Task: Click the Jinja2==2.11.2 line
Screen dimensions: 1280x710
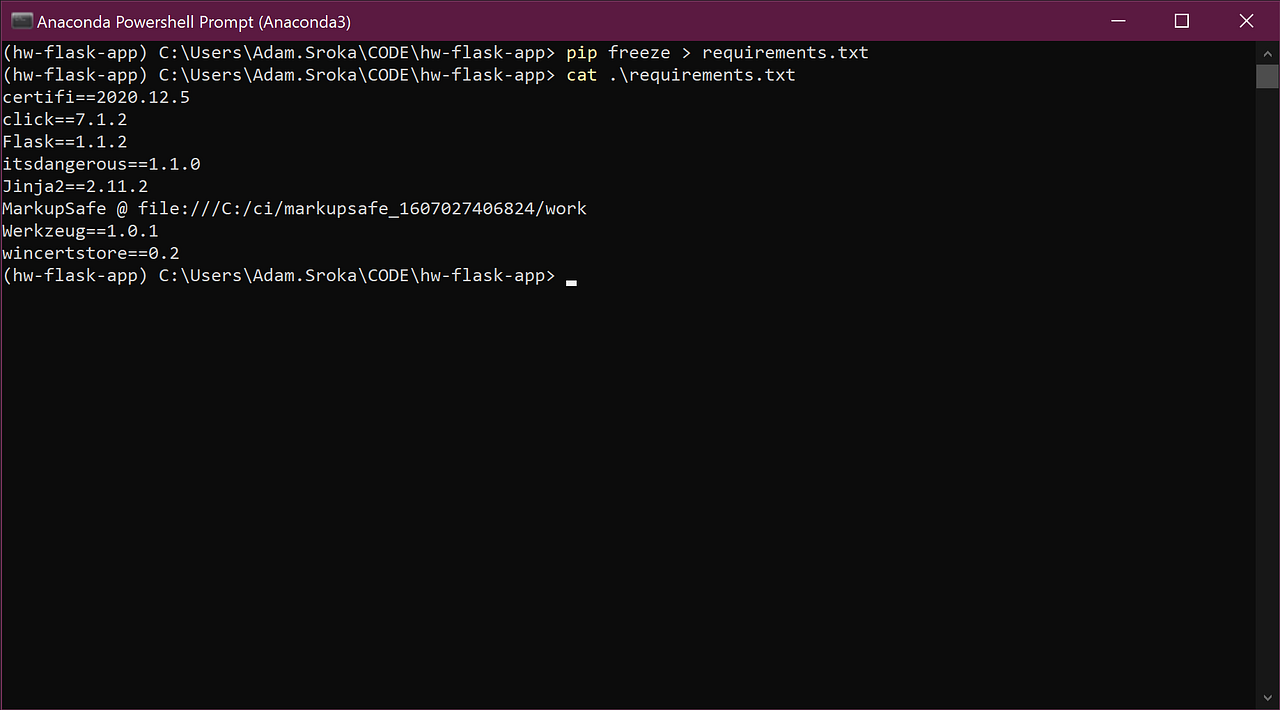Action: pos(74,186)
